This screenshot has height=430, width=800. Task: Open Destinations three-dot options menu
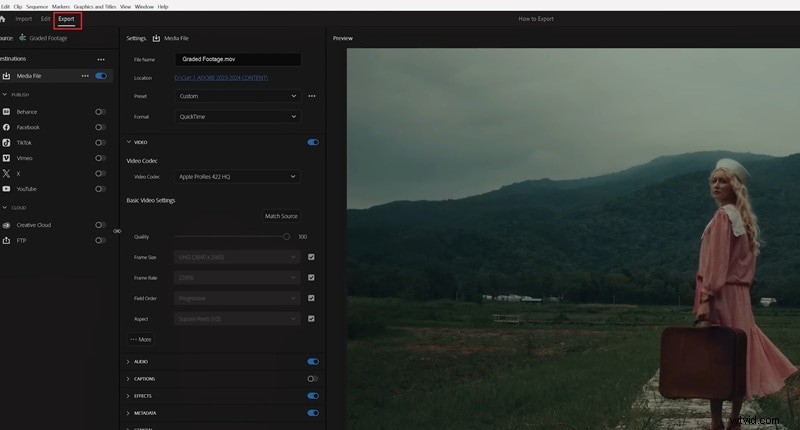101,59
